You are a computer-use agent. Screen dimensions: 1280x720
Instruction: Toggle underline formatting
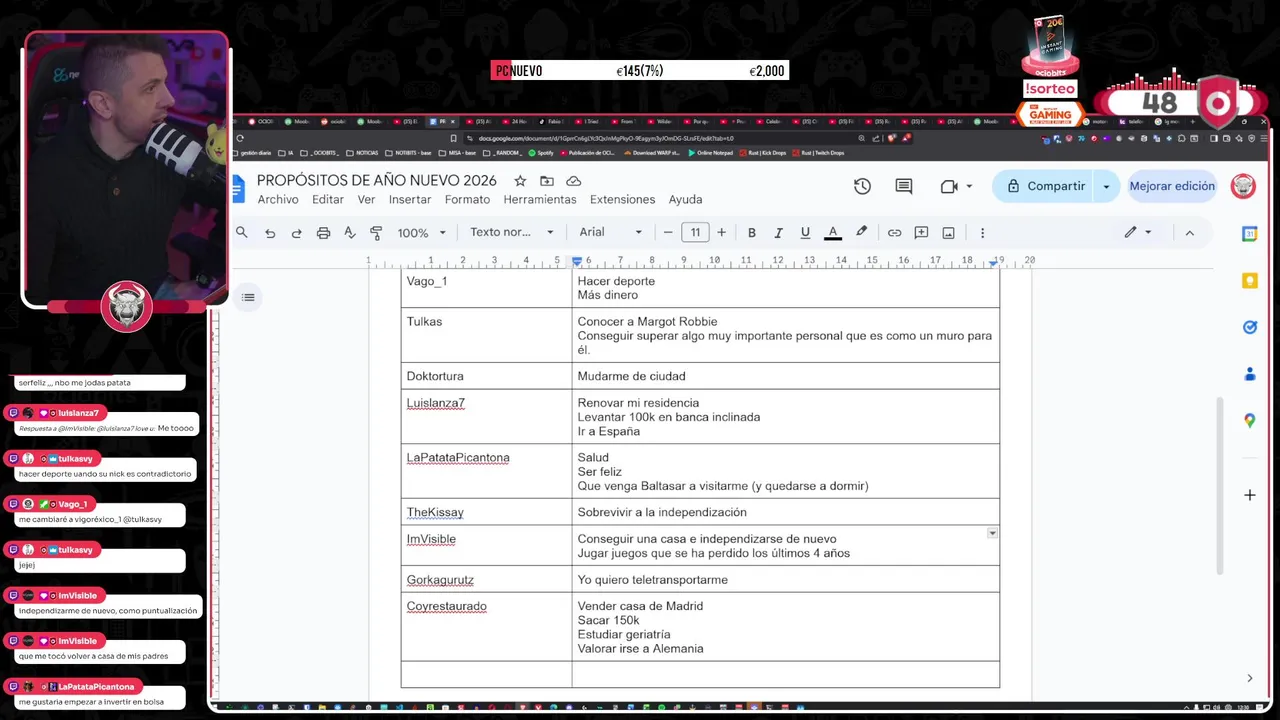point(805,233)
